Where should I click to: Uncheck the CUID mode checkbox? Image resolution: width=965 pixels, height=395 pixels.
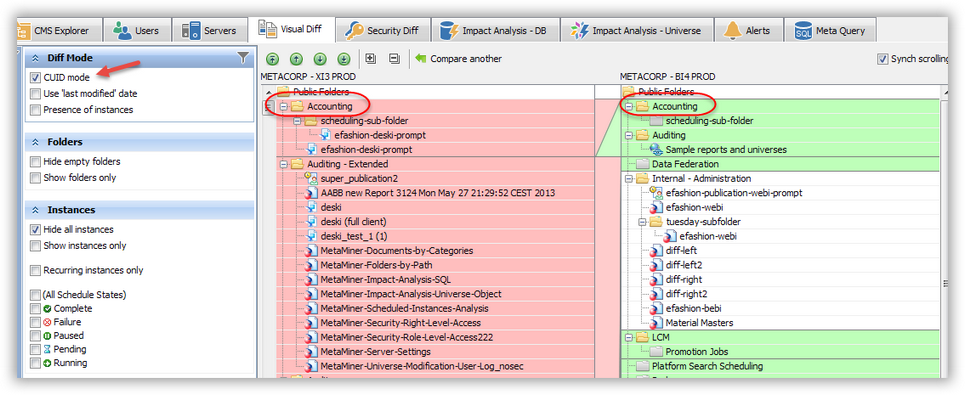(x=35, y=78)
